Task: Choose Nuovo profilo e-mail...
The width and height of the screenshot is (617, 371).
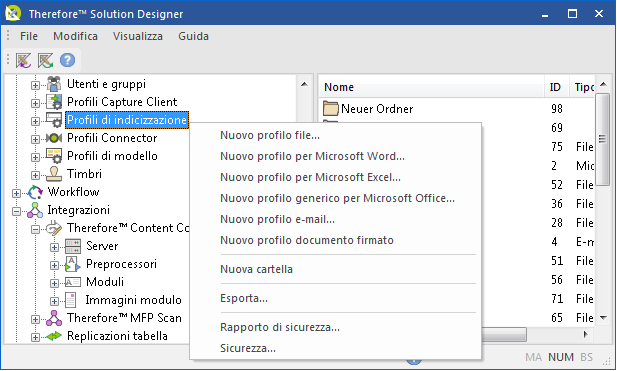Action: (x=335, y=219)
